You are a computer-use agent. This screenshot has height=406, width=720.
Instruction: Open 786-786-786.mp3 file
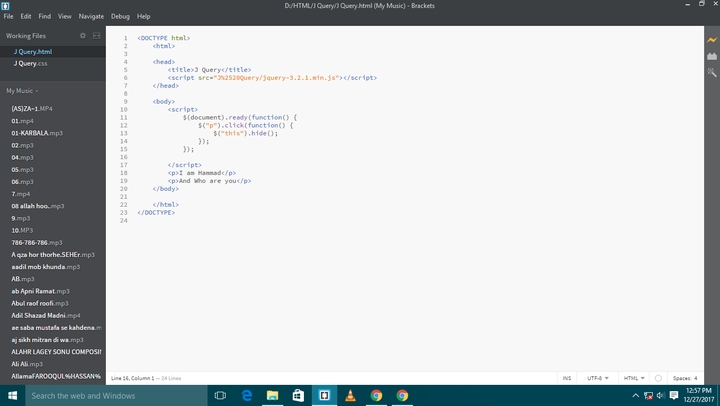(x=37, y=242)
